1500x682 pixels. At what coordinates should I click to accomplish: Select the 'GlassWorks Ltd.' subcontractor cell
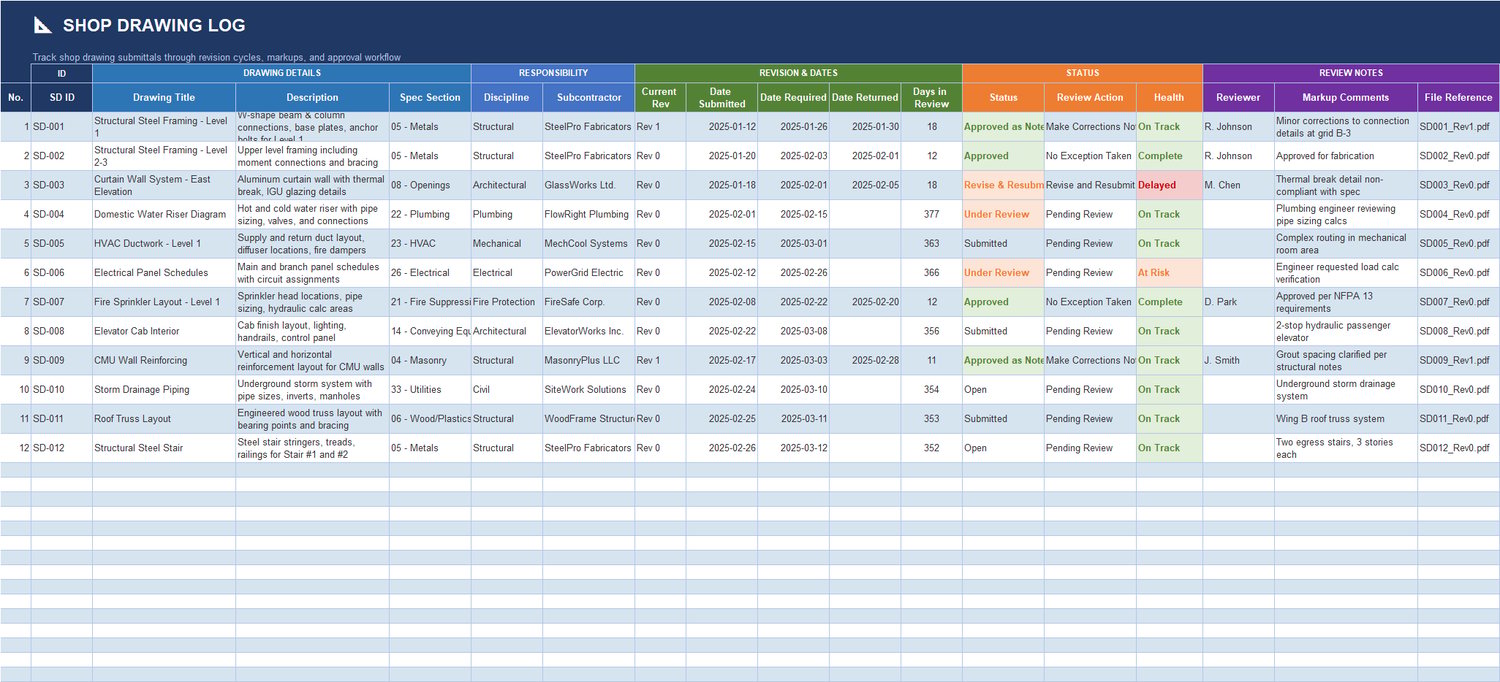coord(589,185)
